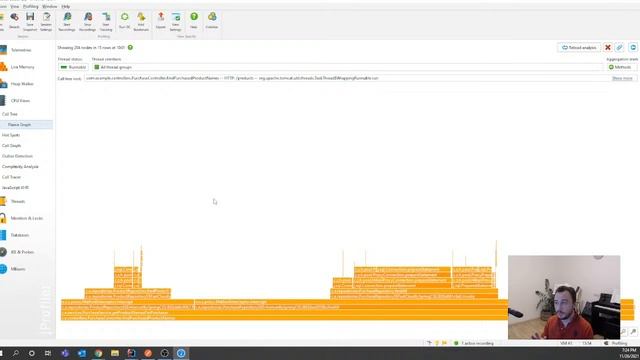The width and height of the screenshot is (640, 360).
Task: Click the link icon next to Reload analysis
Action: tap(620, 48)
